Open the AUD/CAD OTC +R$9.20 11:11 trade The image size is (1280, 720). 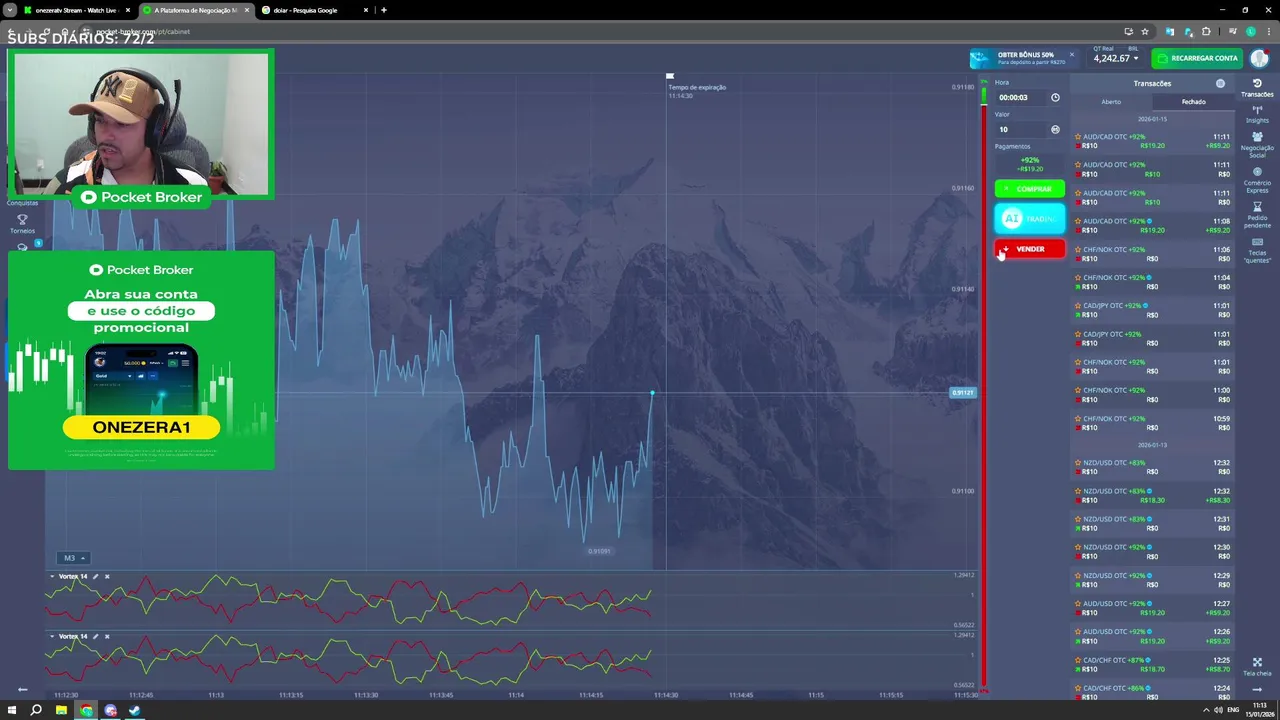click(x=1152, y=141)
